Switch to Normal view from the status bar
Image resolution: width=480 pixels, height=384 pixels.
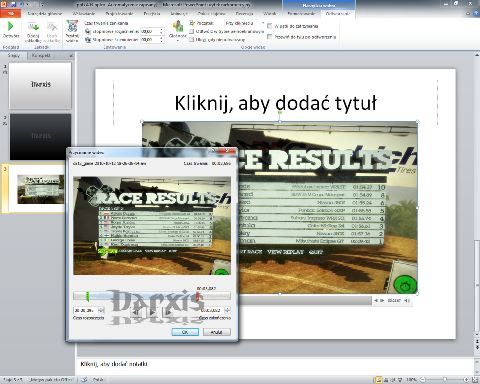pyautogui.click(x=378, y=380)
